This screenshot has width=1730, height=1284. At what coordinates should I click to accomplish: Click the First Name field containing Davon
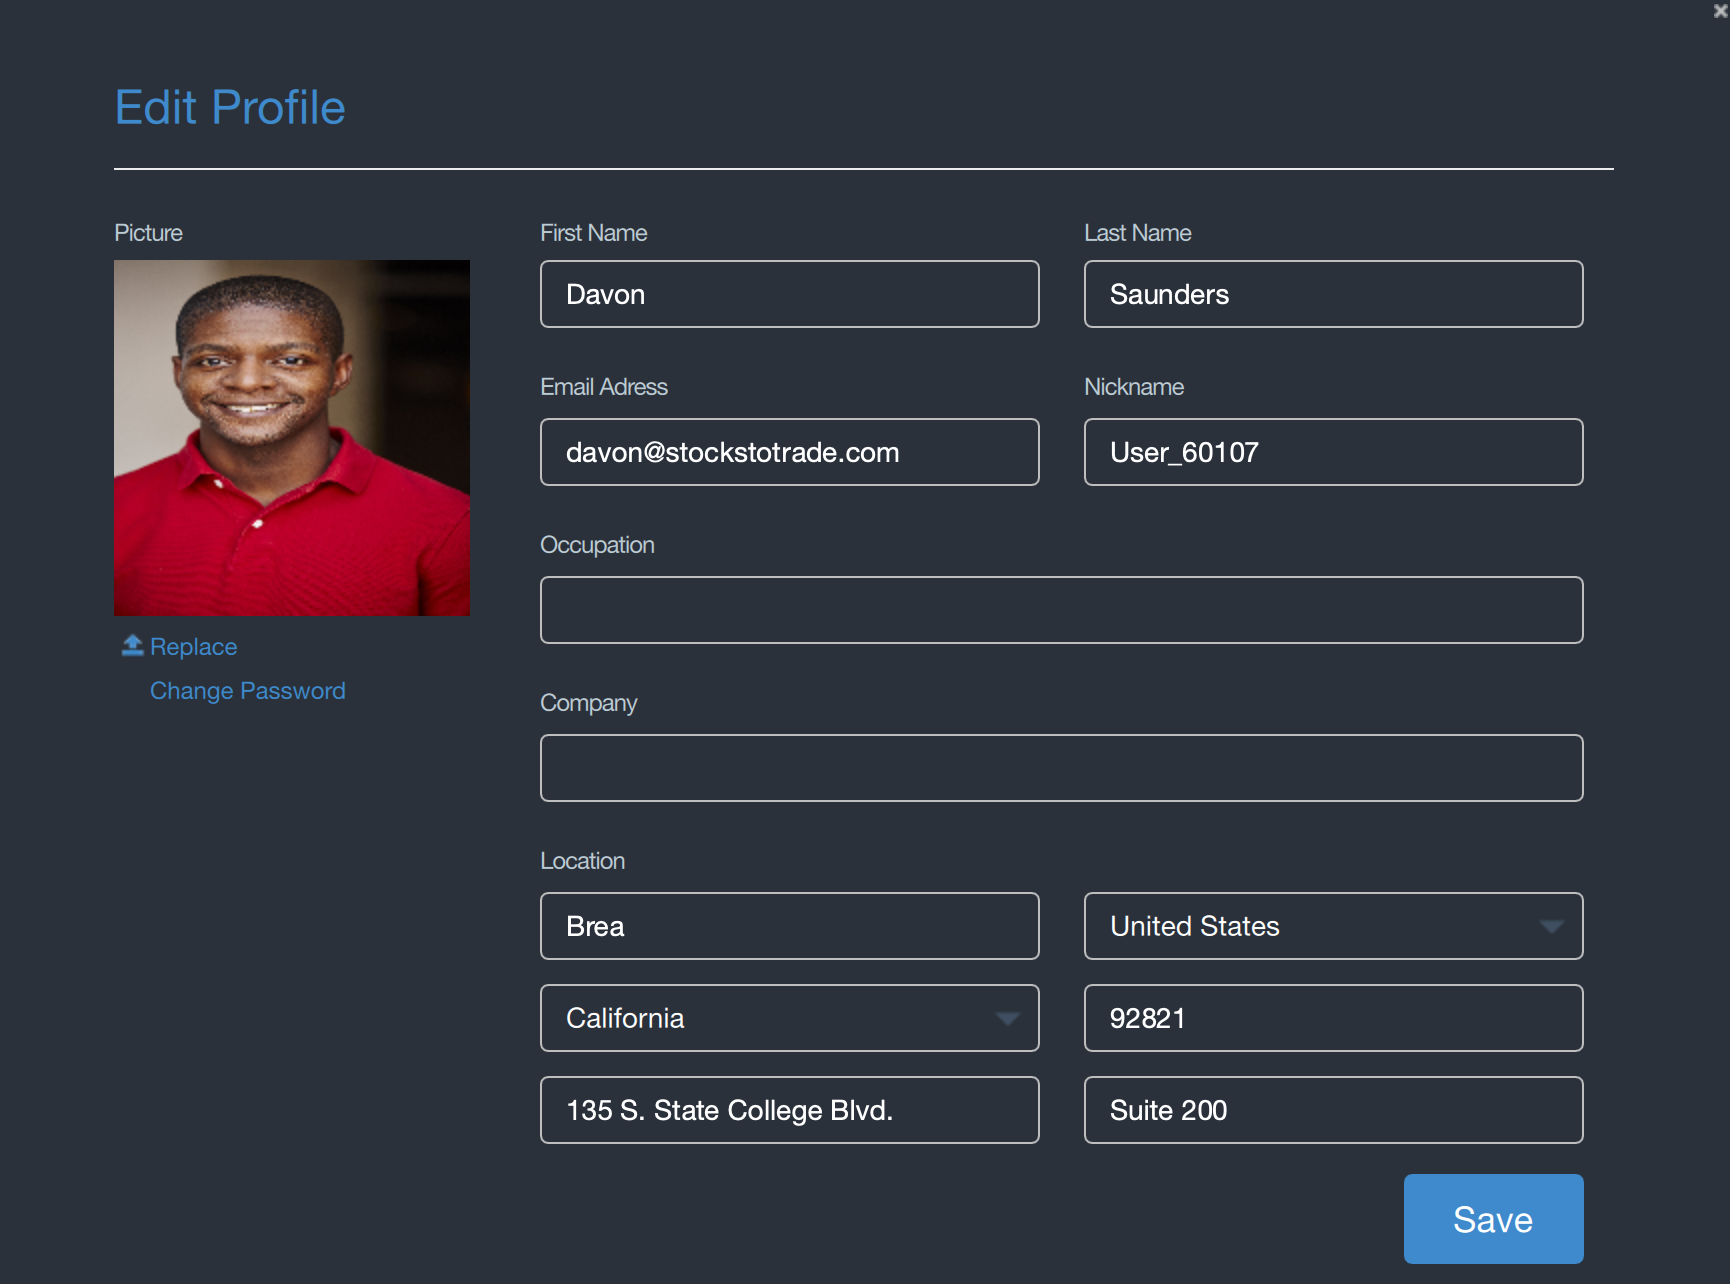click(x=789, y=294)
